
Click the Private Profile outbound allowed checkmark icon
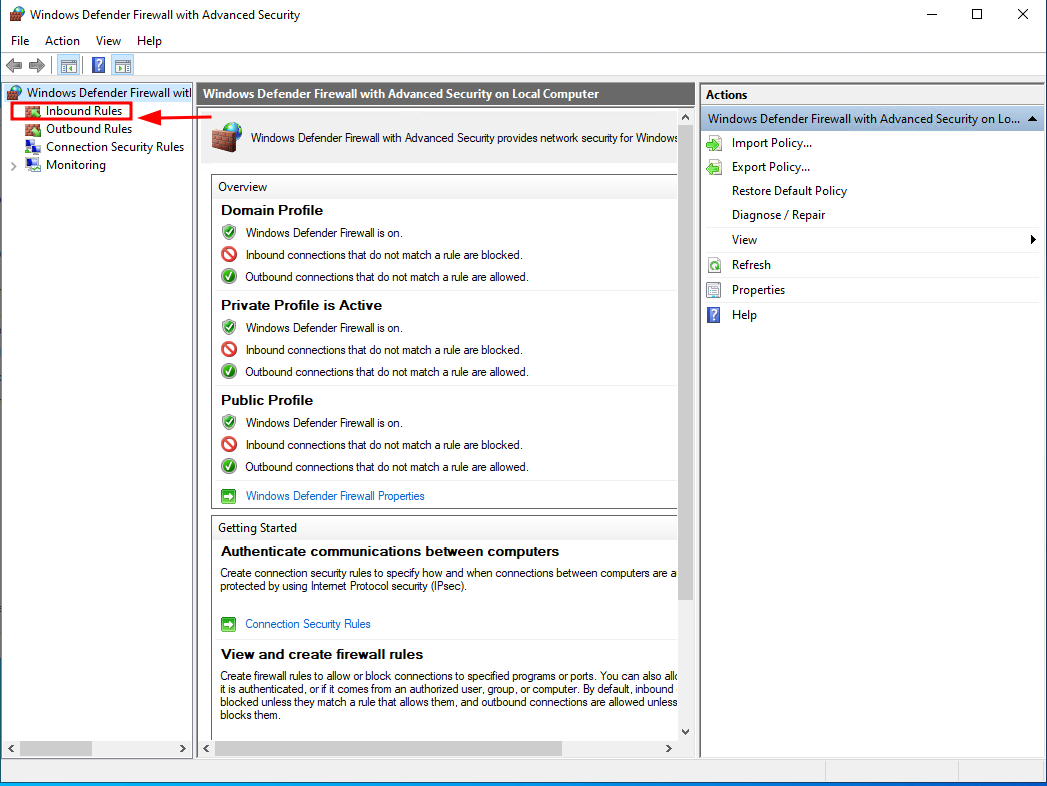[229, 371]
